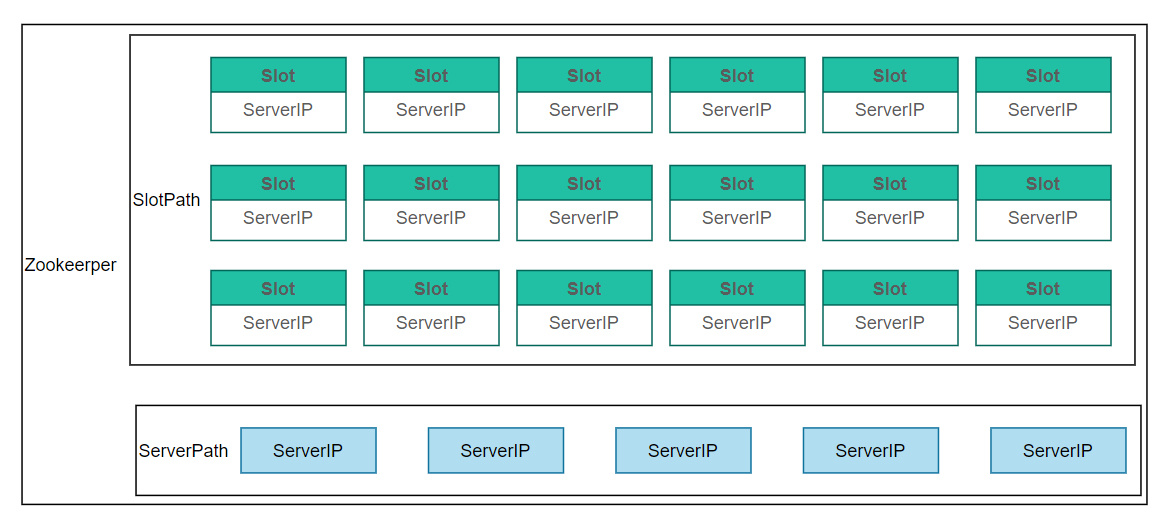Screen dimensions: 1172x523
Task: Click fourth blue ServerIP box in ServerPath
Action: pyautogui.click(x=871, y=451)
